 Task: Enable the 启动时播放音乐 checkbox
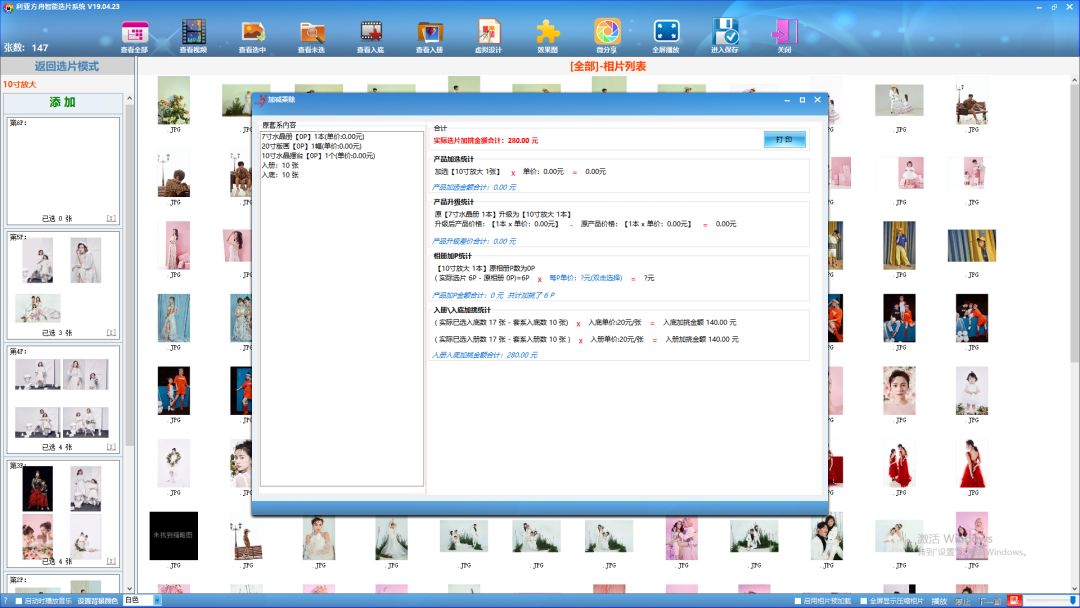coord(17,601)
